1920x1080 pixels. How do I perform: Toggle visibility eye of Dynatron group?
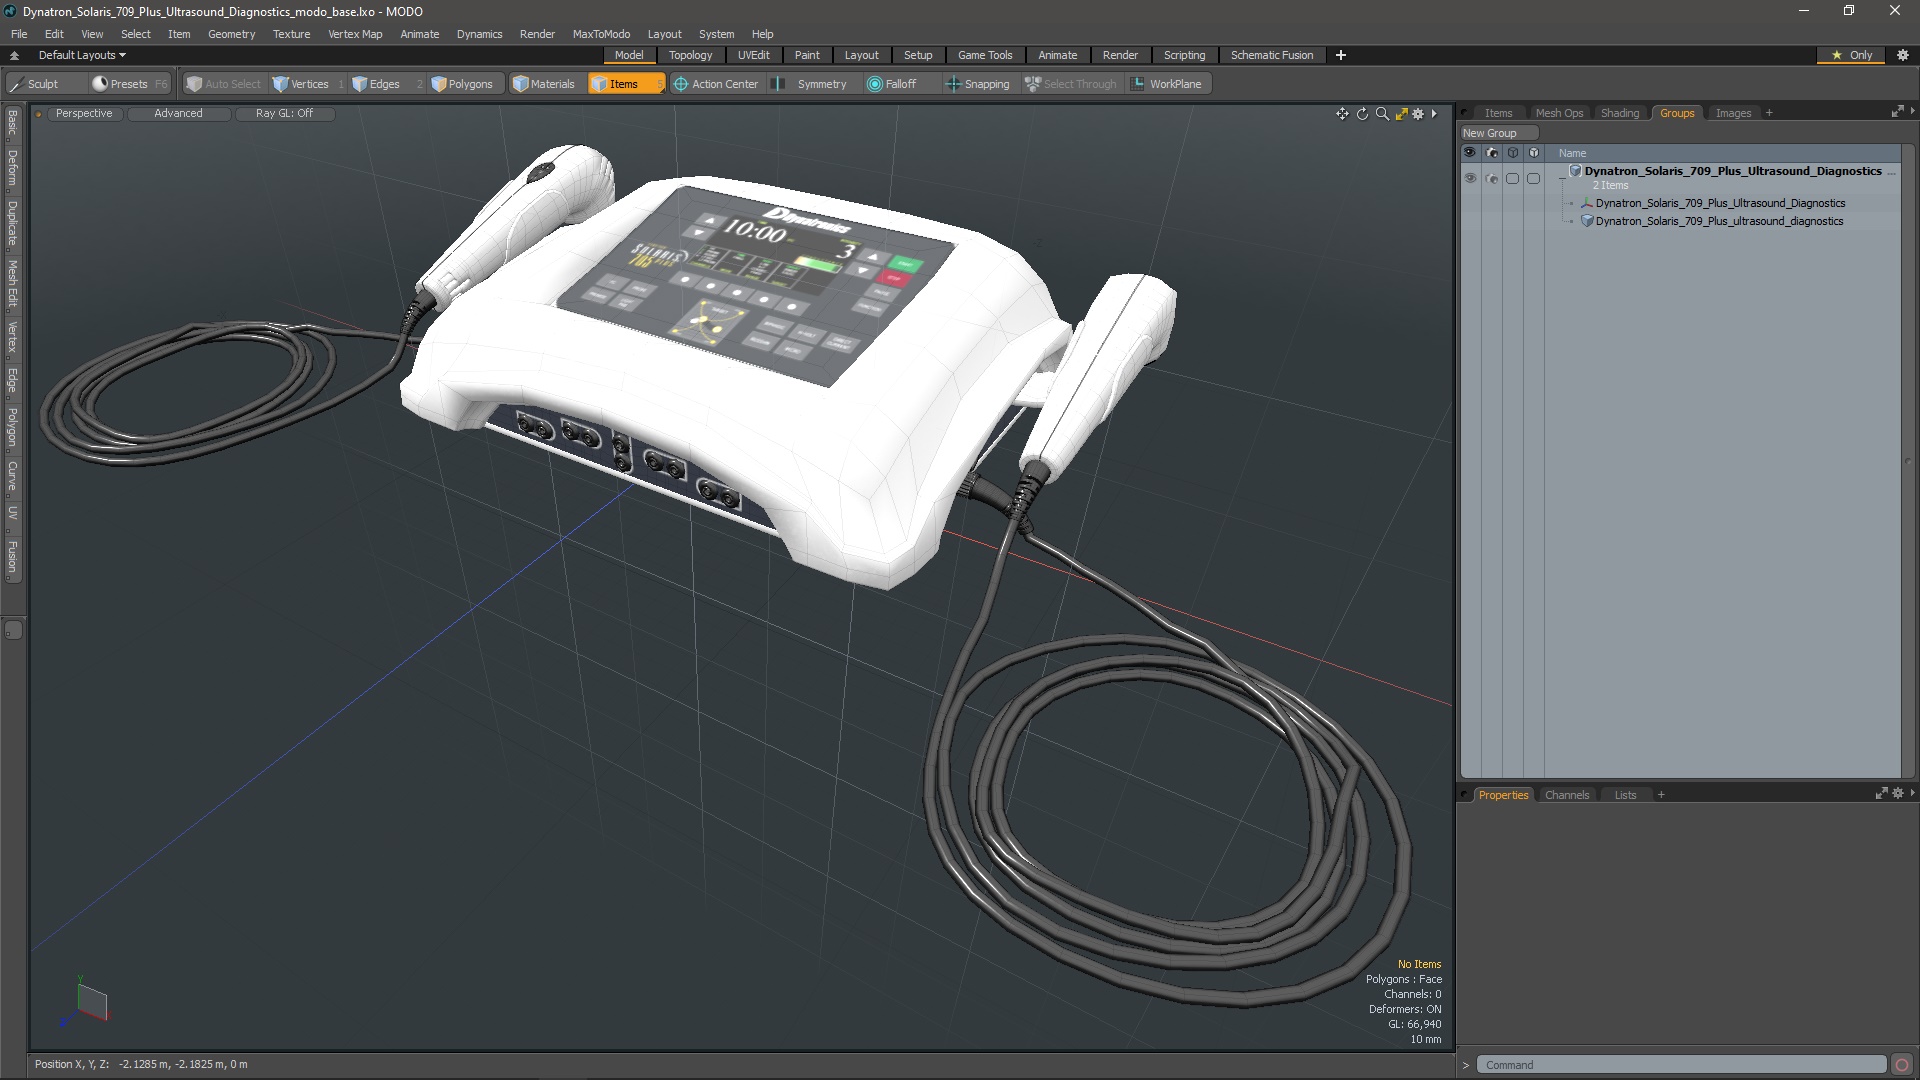point(1469,178)
